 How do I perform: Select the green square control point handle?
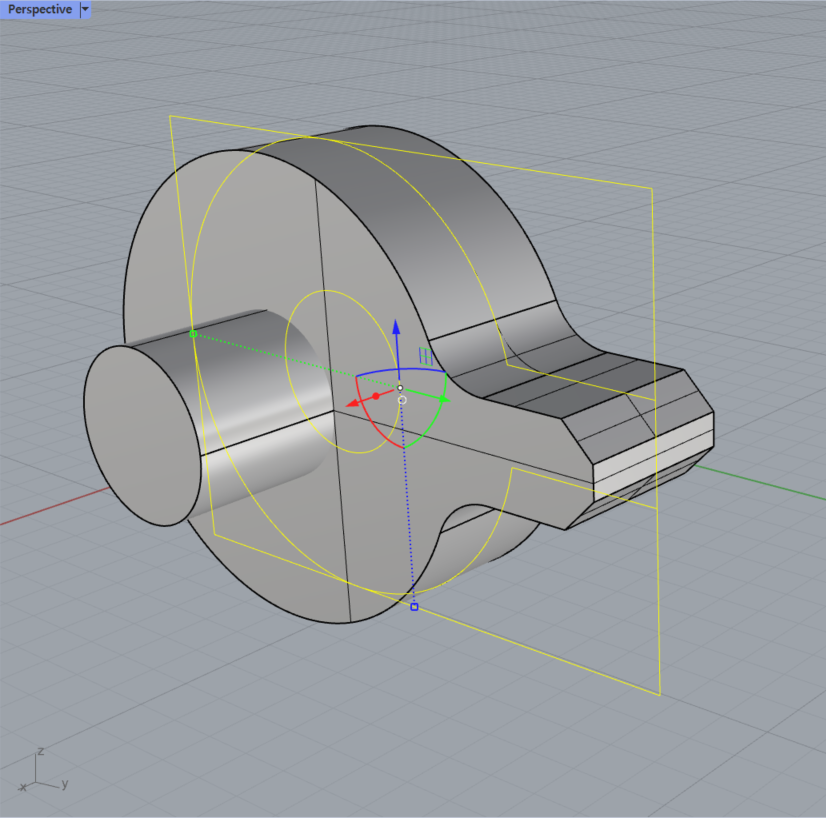[x=193, y=334]
